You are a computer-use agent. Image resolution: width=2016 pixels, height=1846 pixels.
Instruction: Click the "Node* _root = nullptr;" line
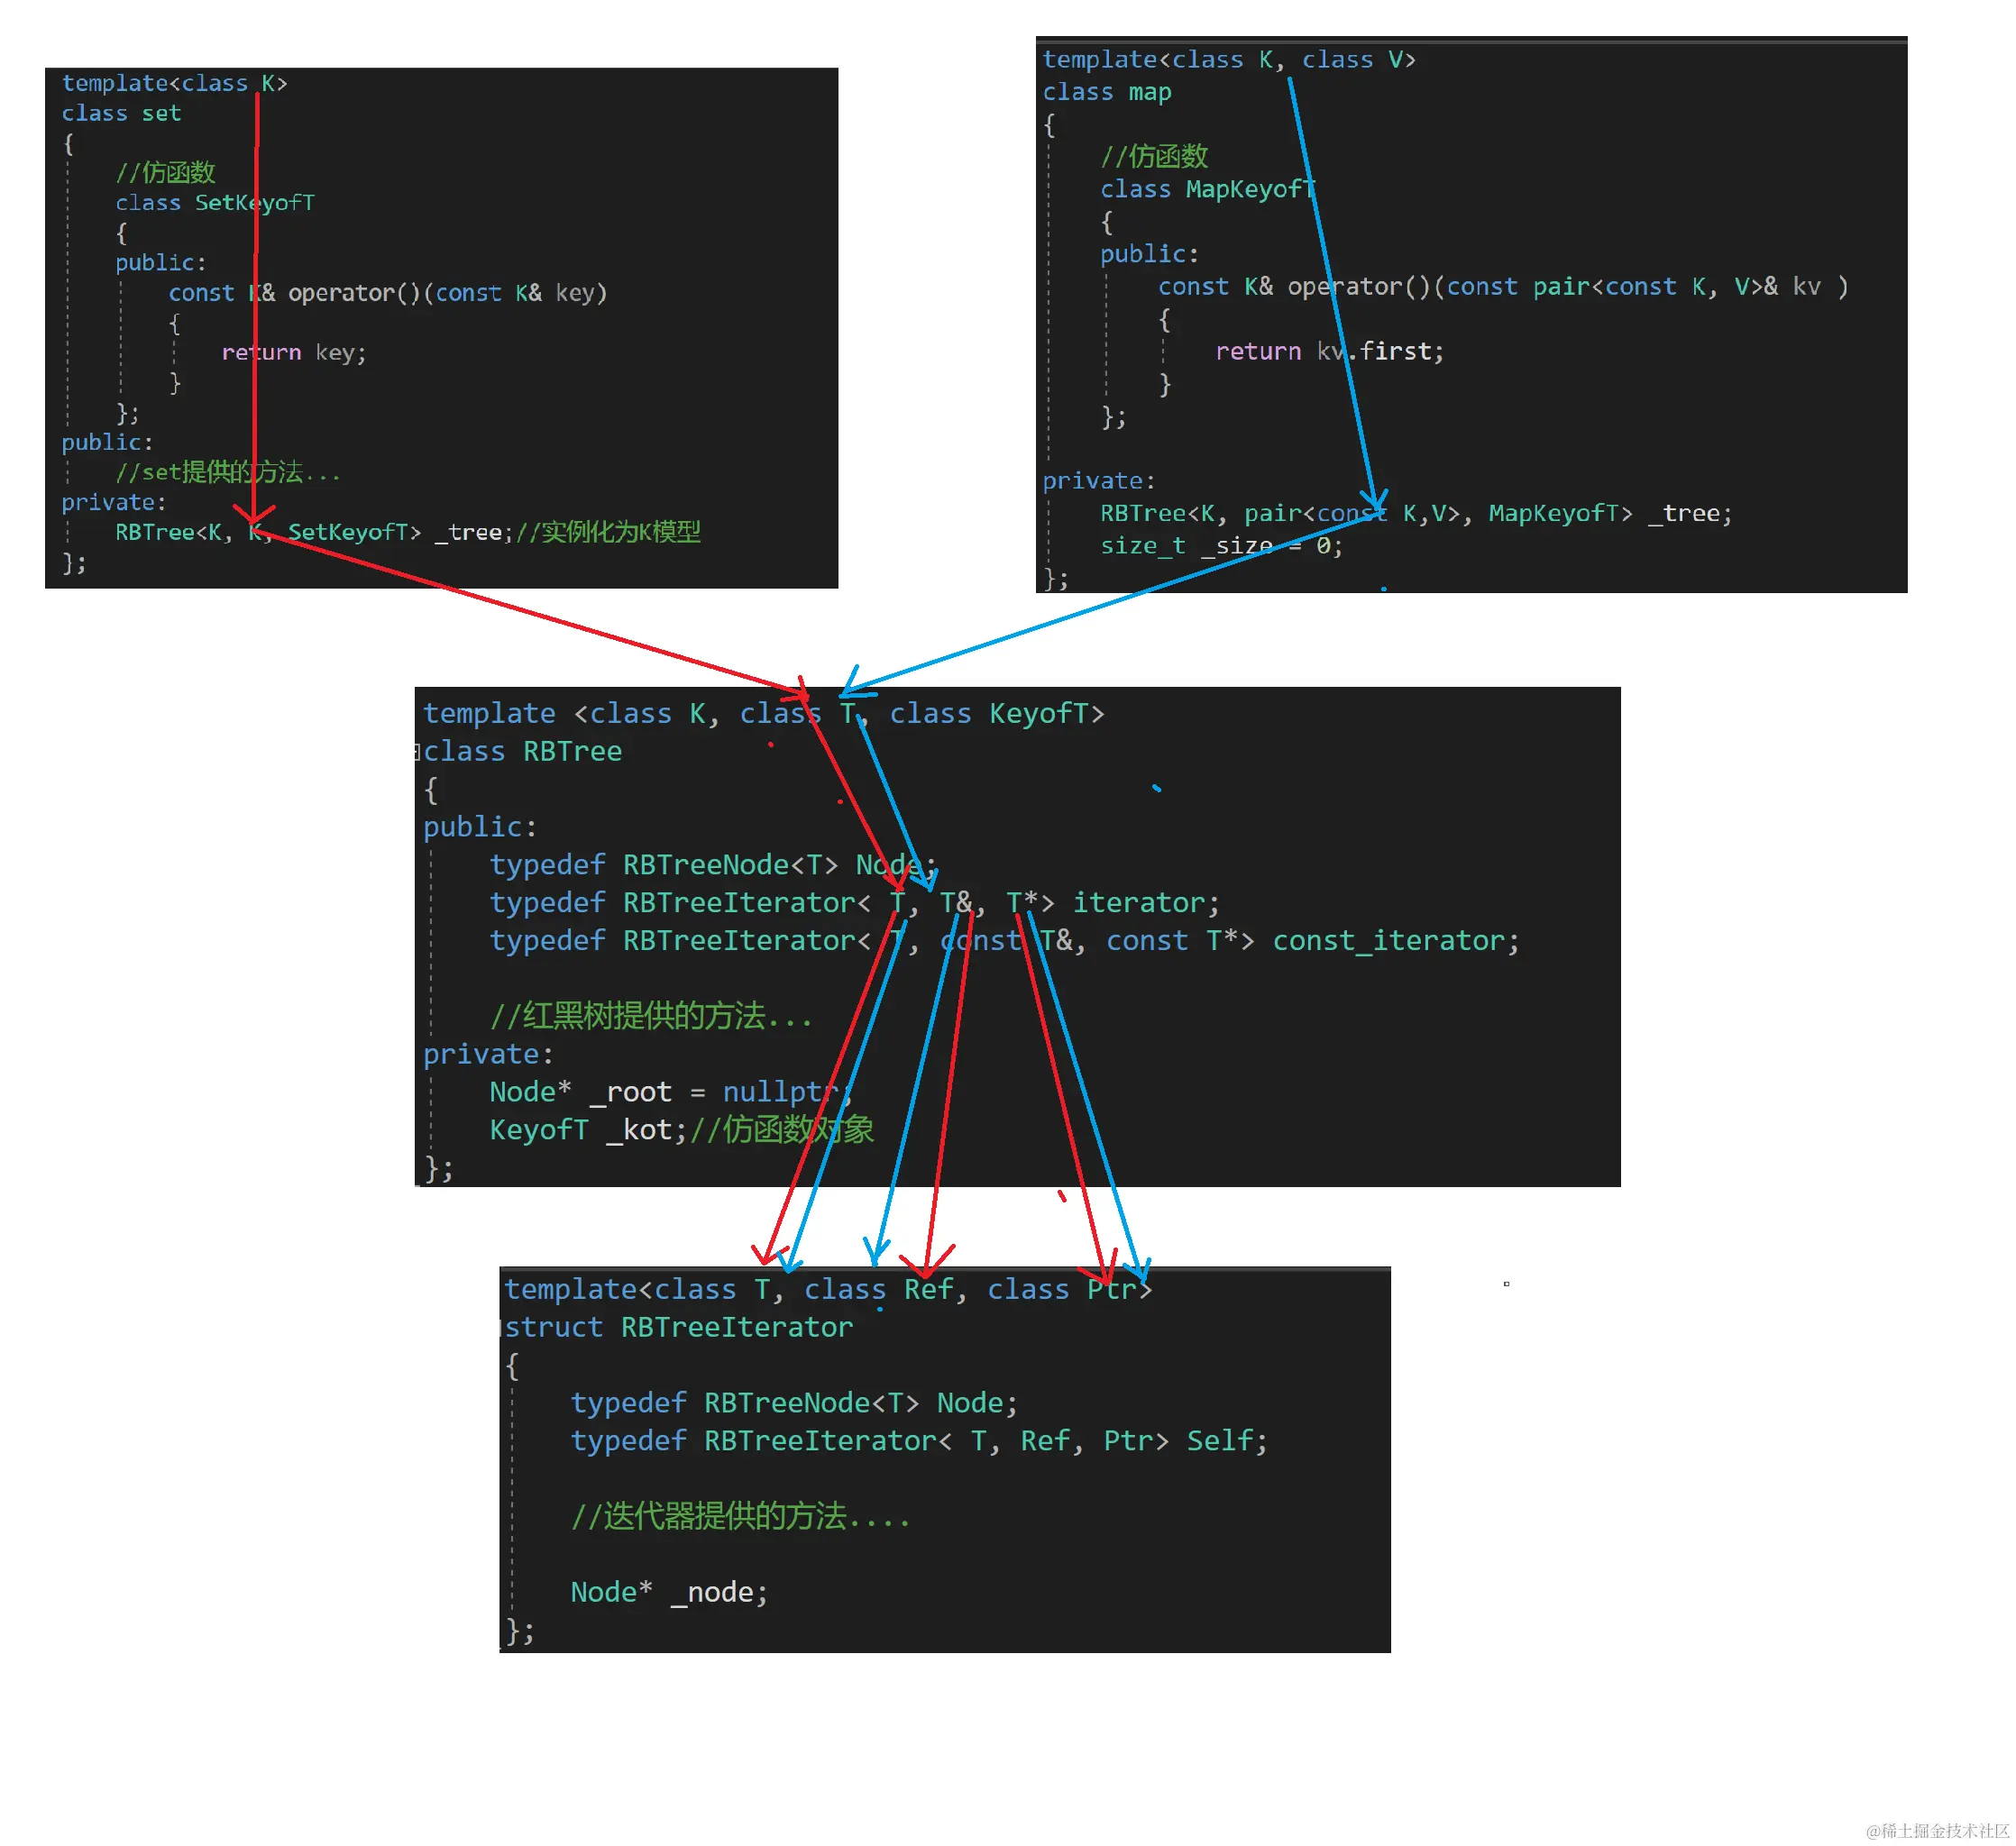671,1092
